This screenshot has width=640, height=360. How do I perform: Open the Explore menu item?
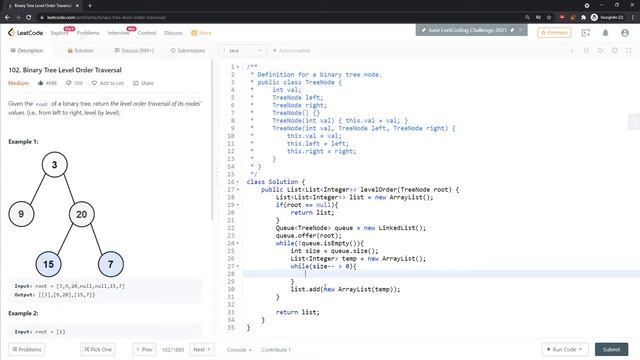[60, 33]
